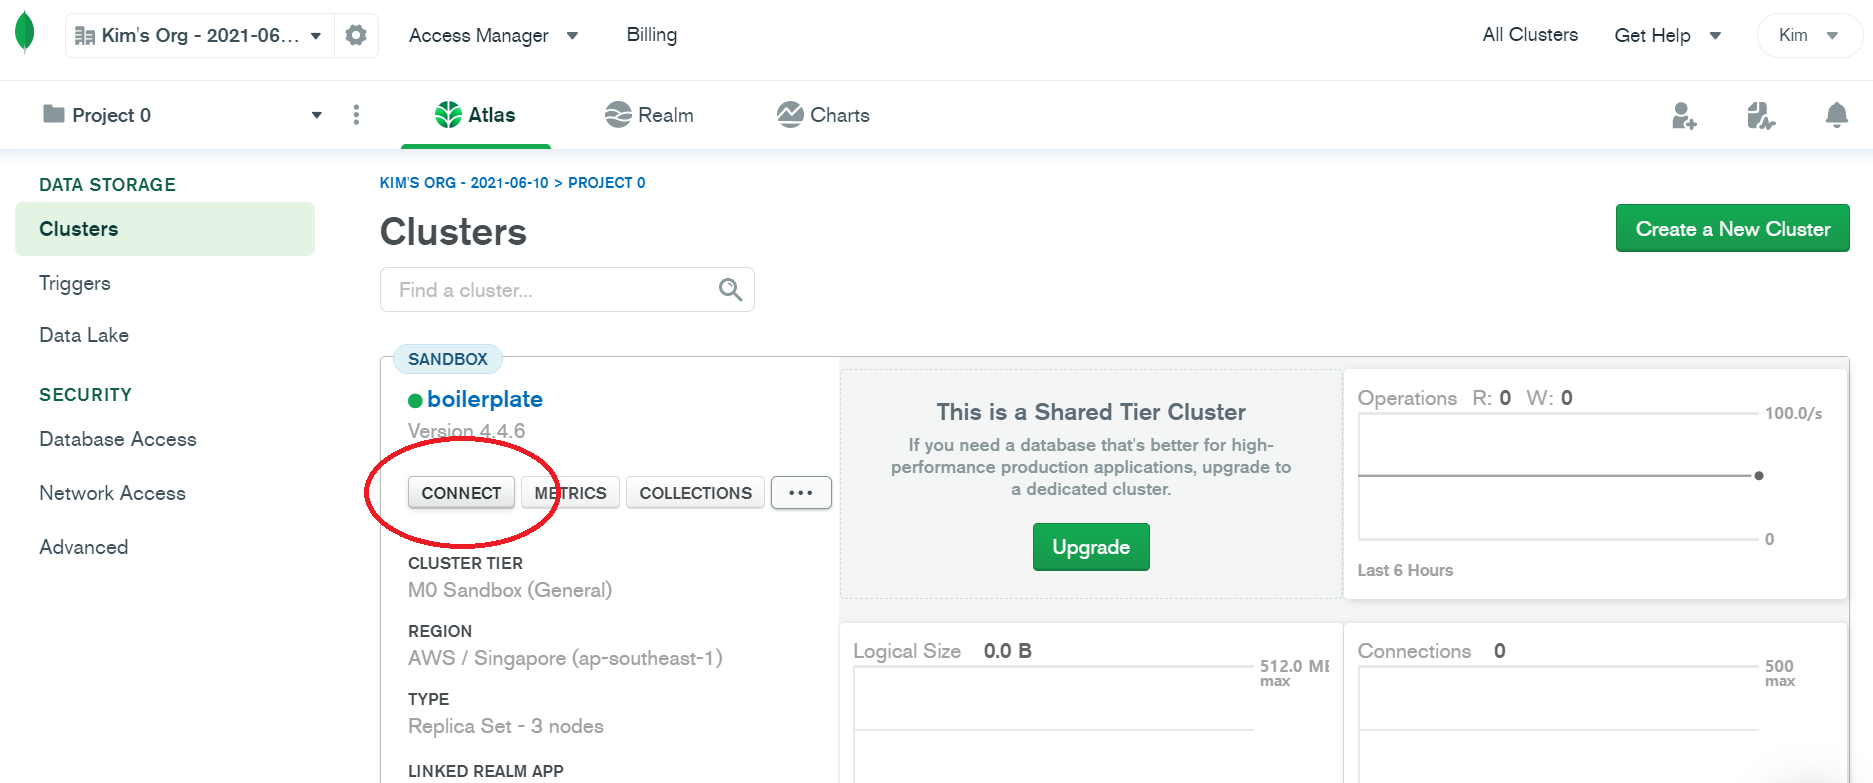Screen dimensions: 1873x783
Task: Click the SANDBOX badge
Action: pos(448,359)
